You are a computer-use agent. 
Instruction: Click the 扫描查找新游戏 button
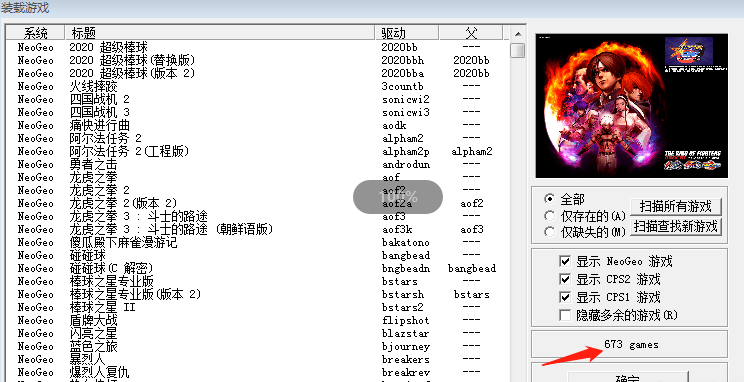tap(676, 226)
